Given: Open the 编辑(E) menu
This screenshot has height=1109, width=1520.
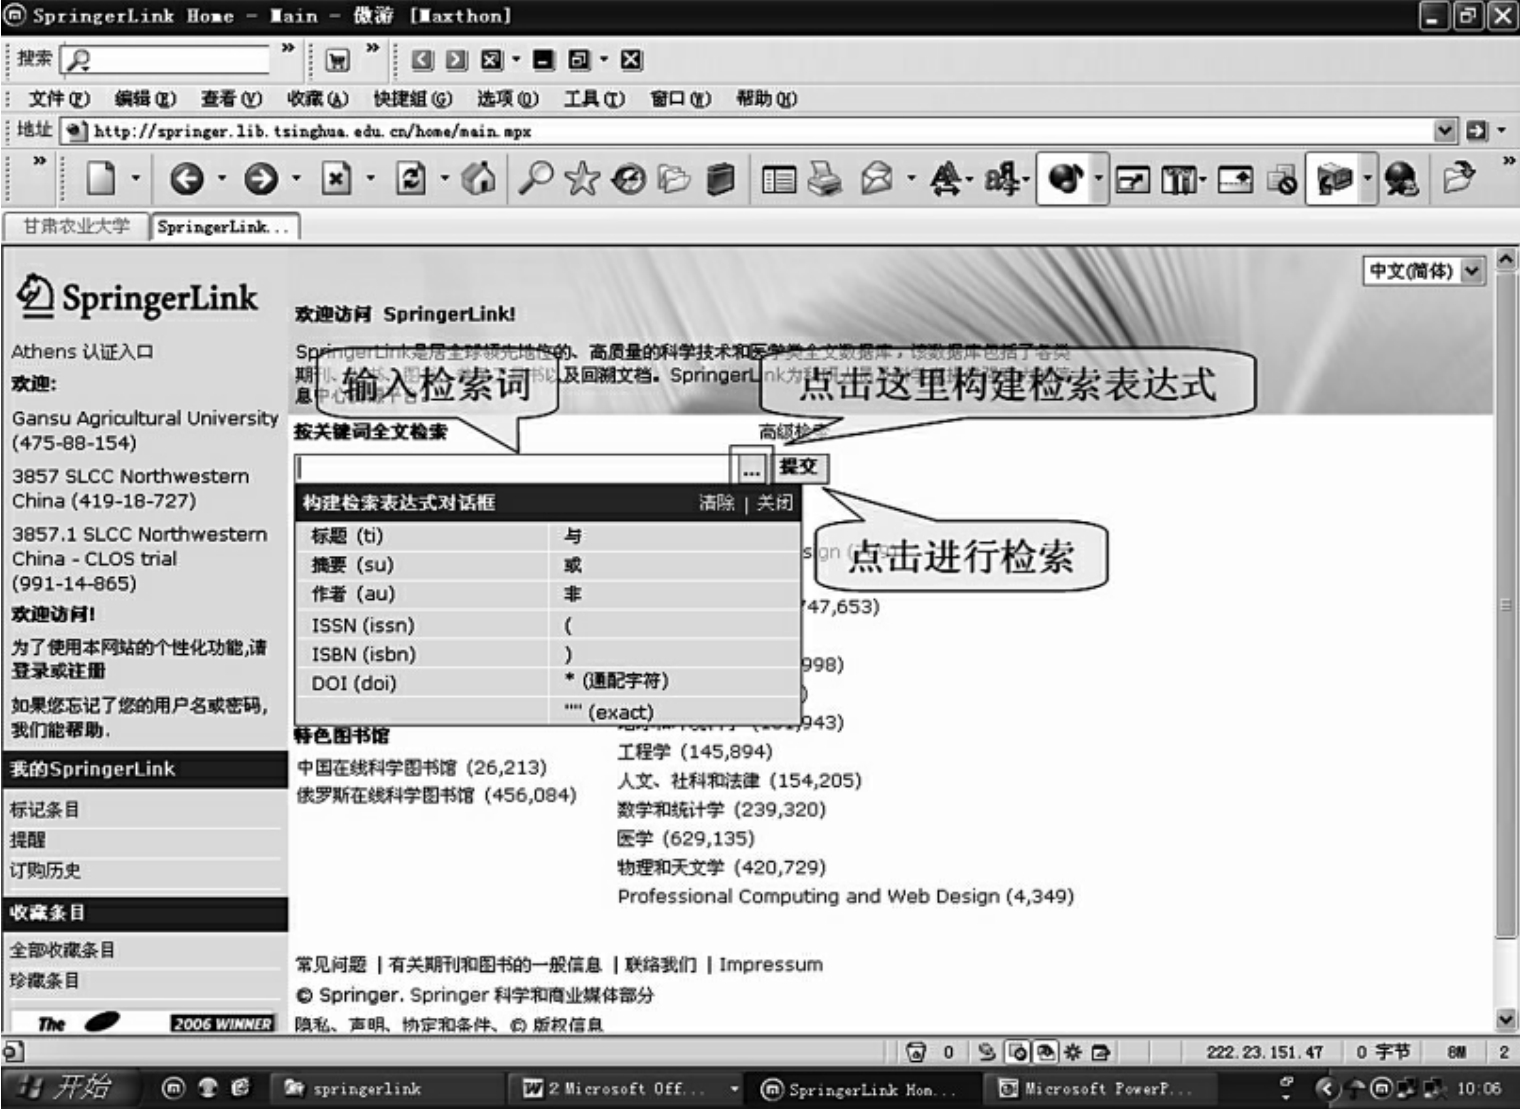Looking at the screenshot, I should 145,98.
